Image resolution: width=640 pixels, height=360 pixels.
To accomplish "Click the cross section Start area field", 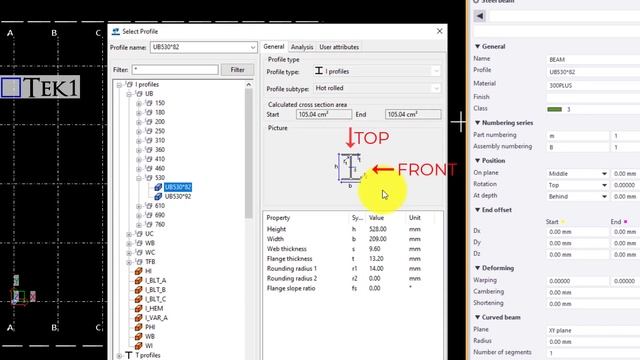I will click(x=324, y=115).
